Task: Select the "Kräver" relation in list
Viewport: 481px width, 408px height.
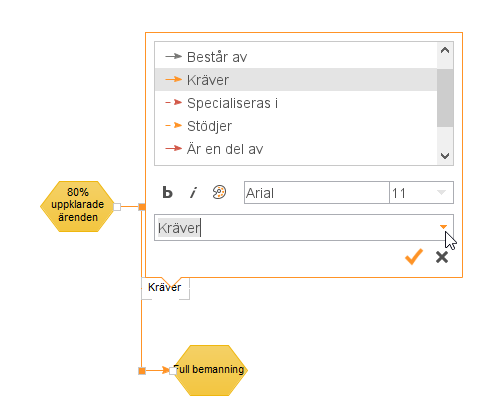Action: (x=296, y=80)
